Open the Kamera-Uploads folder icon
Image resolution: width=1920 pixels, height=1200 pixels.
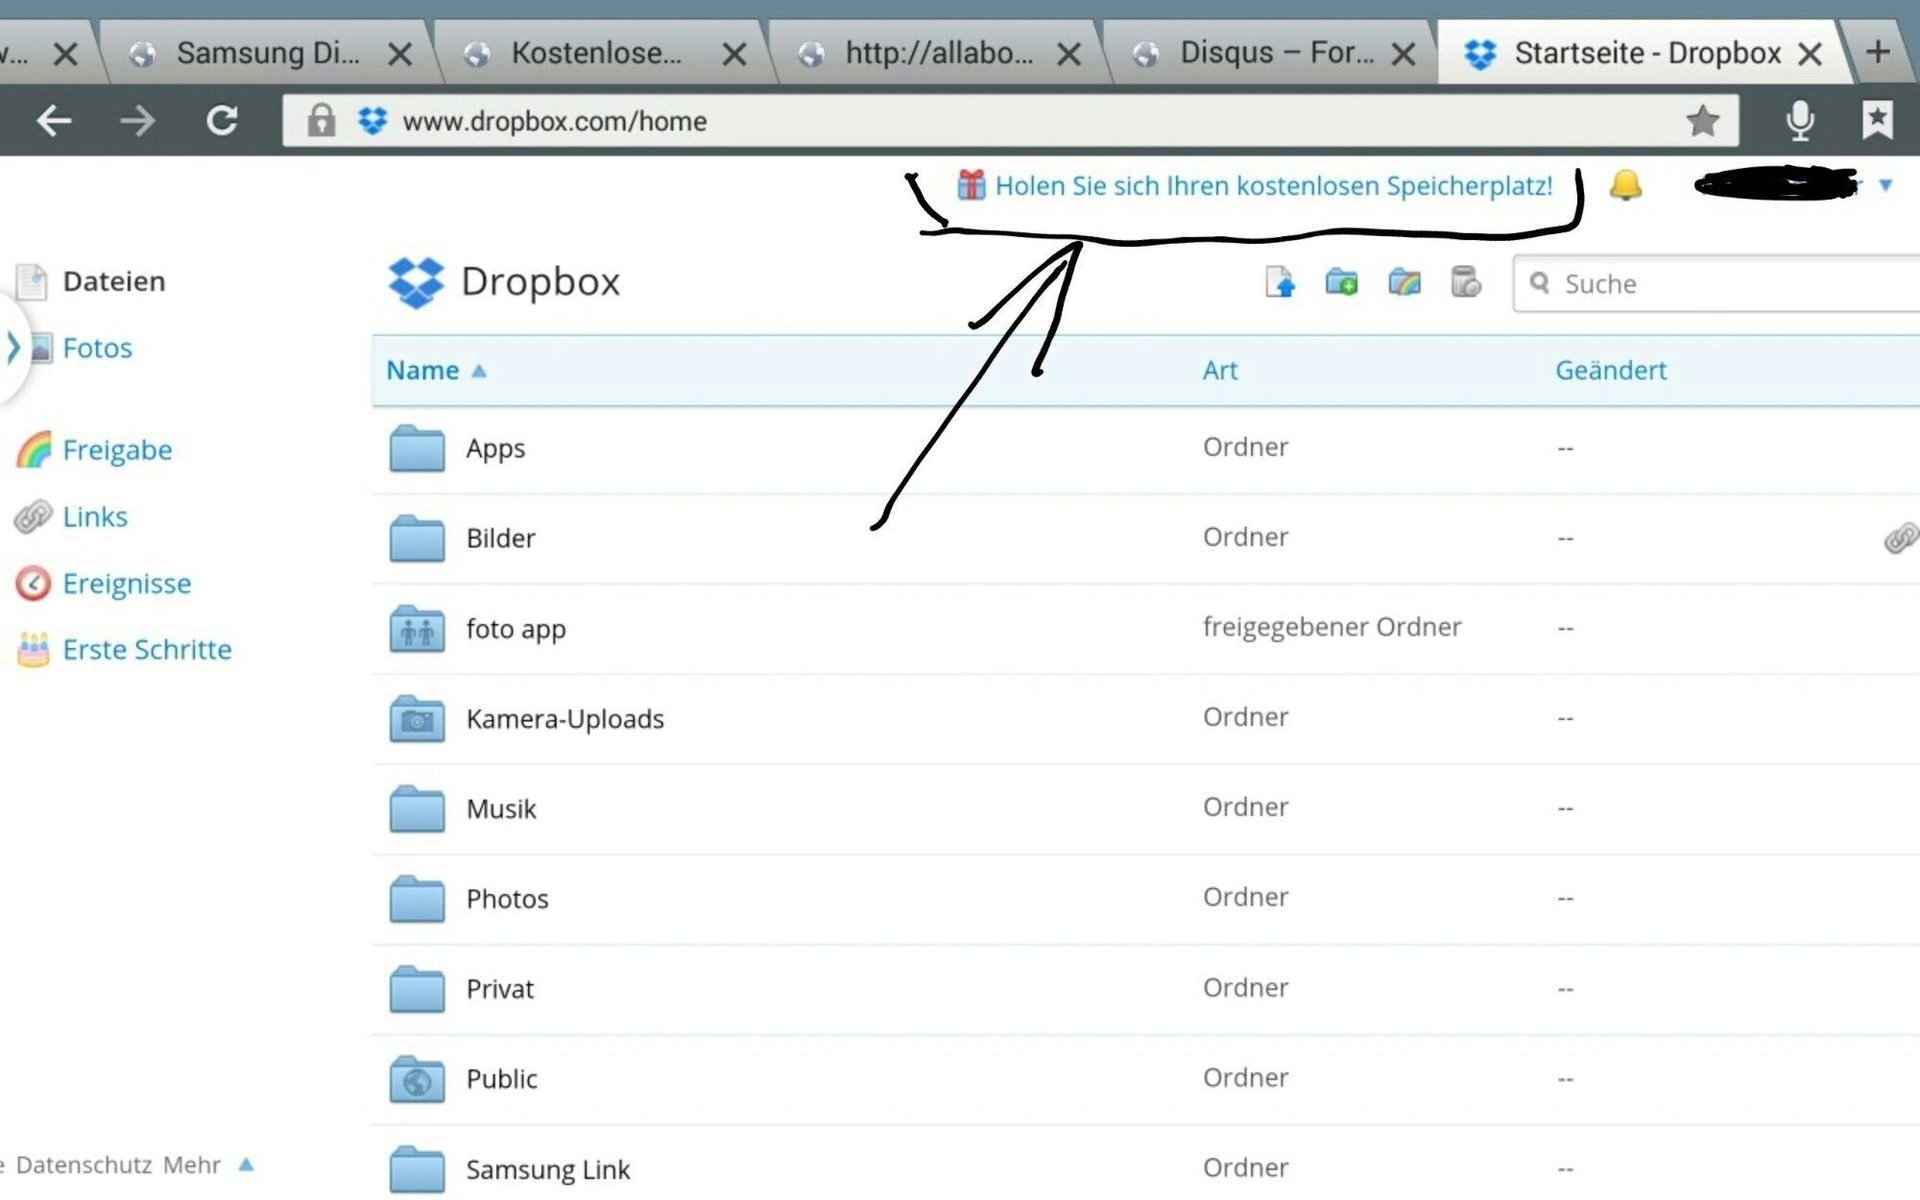(417, 718)
